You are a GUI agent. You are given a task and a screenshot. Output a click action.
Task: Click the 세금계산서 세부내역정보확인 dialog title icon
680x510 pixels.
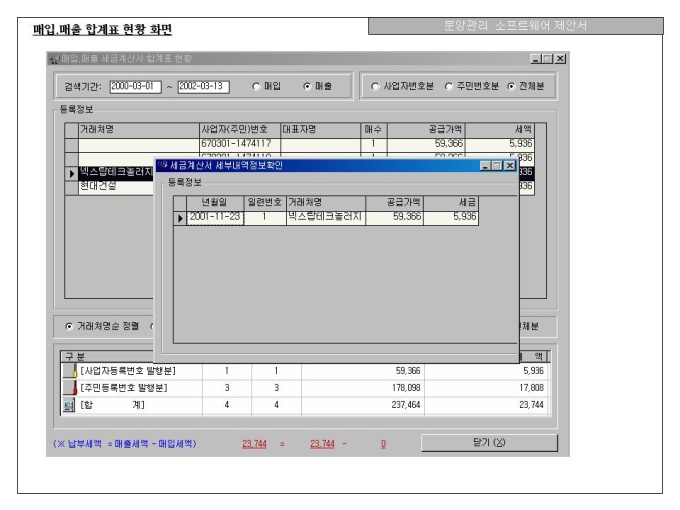[x=163, y=165]
